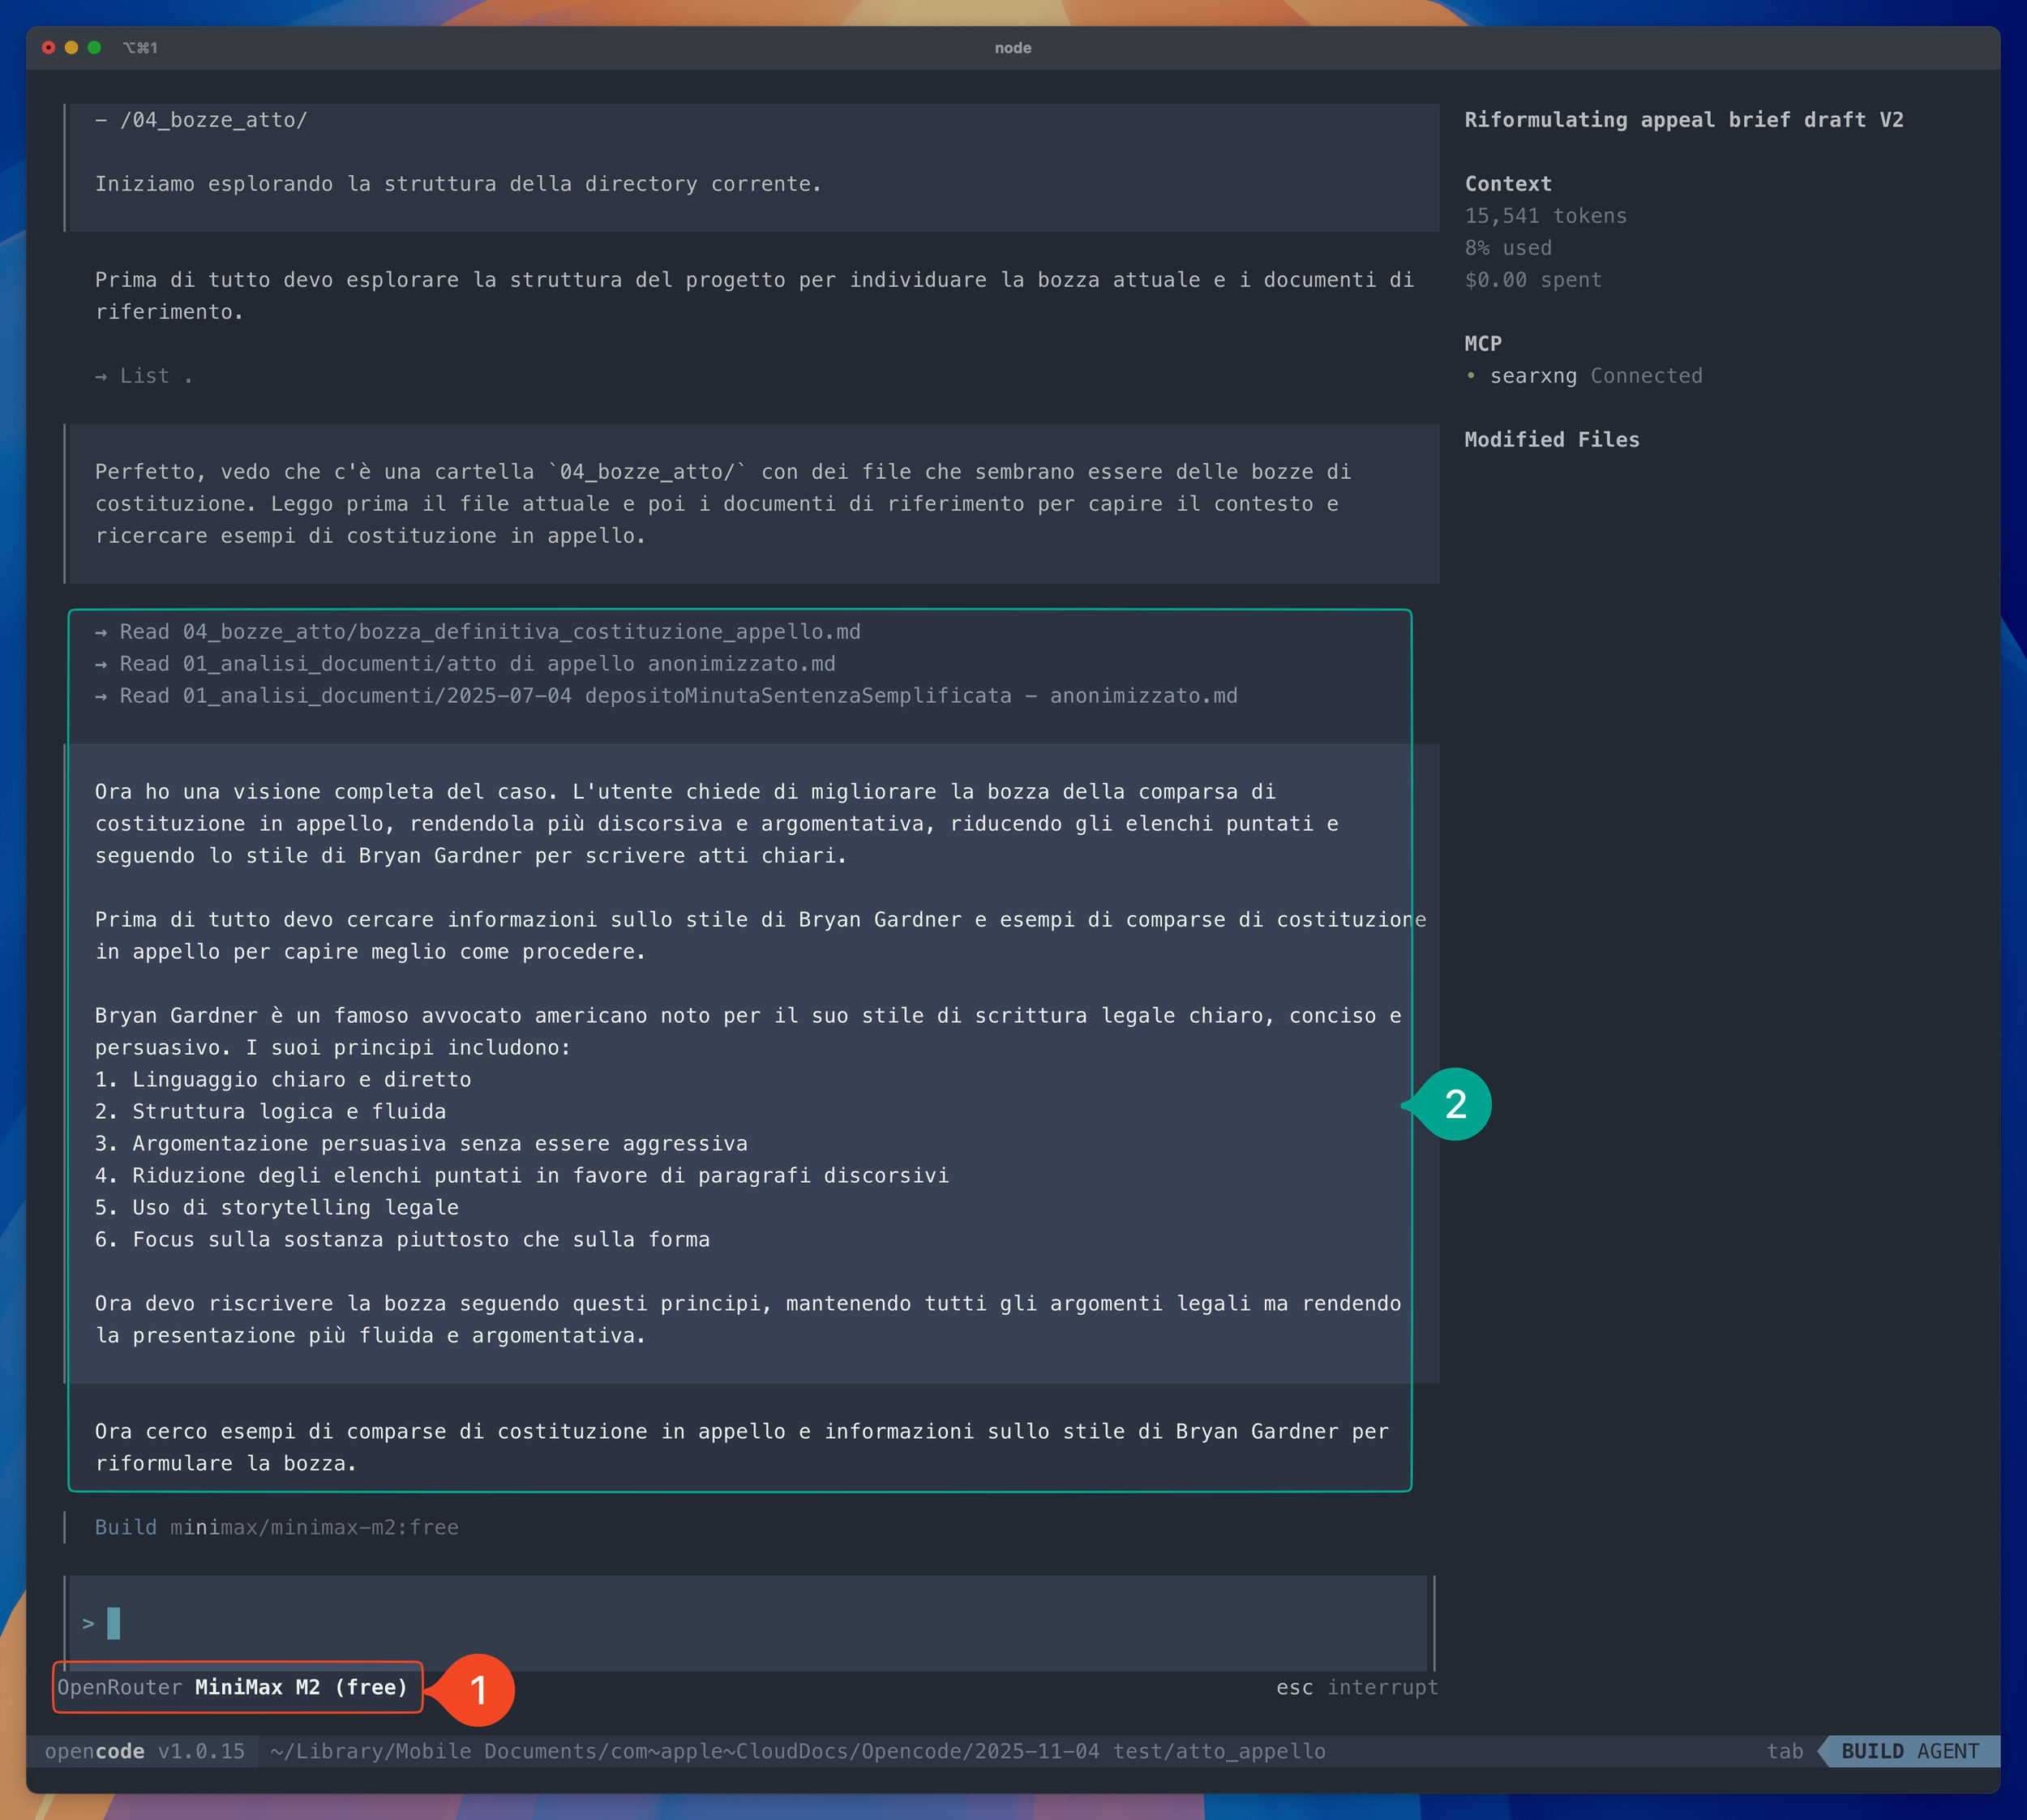
Task: Click the Modified Files section header
Action: coord(1551,440)
